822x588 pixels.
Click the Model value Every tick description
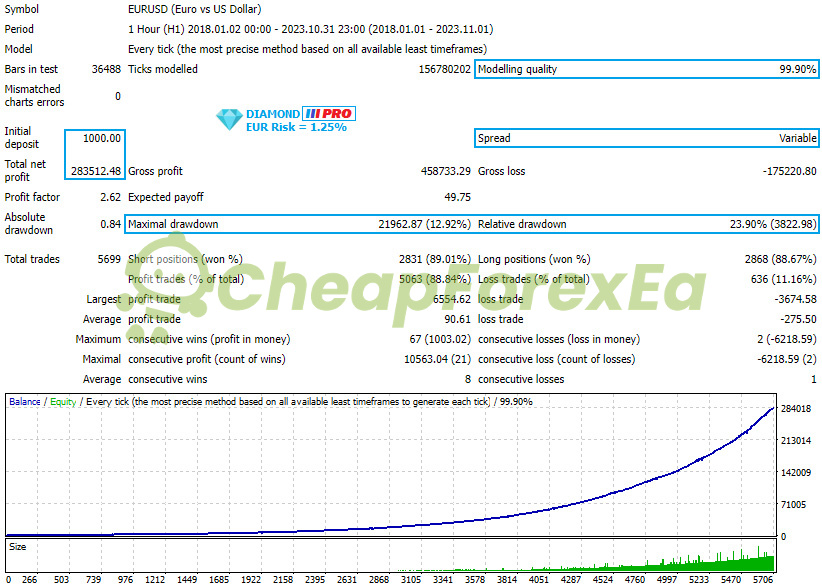(307, 49)
